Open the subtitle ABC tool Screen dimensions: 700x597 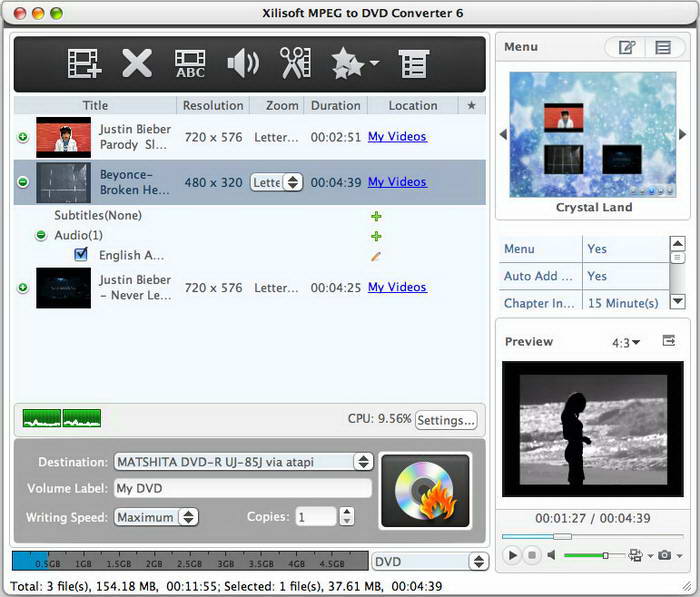pyautogui.click(x=190, y=64)
